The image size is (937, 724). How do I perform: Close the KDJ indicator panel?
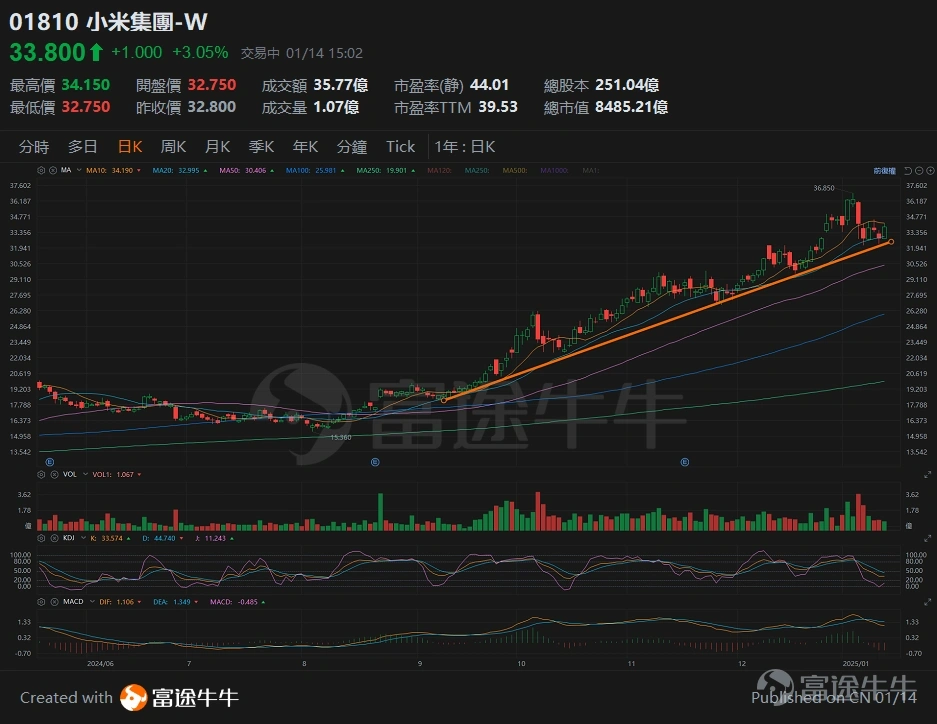54,538
